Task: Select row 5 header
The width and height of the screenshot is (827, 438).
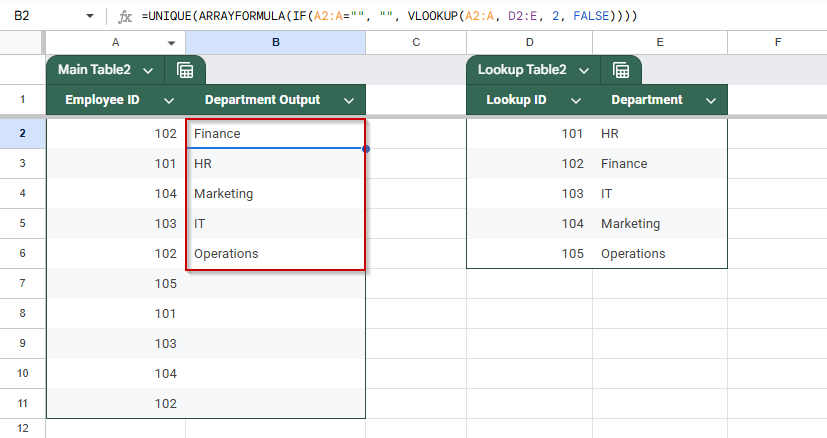Action: click(22, 223)
